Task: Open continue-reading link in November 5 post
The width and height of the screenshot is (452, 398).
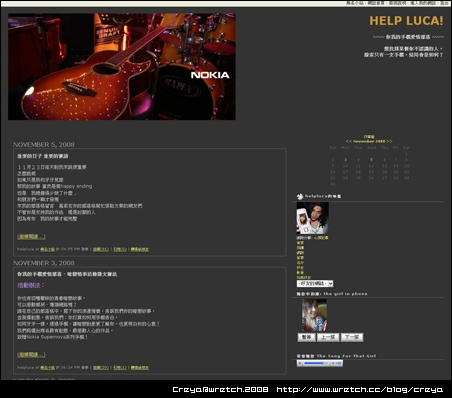Action: [31, 237]
